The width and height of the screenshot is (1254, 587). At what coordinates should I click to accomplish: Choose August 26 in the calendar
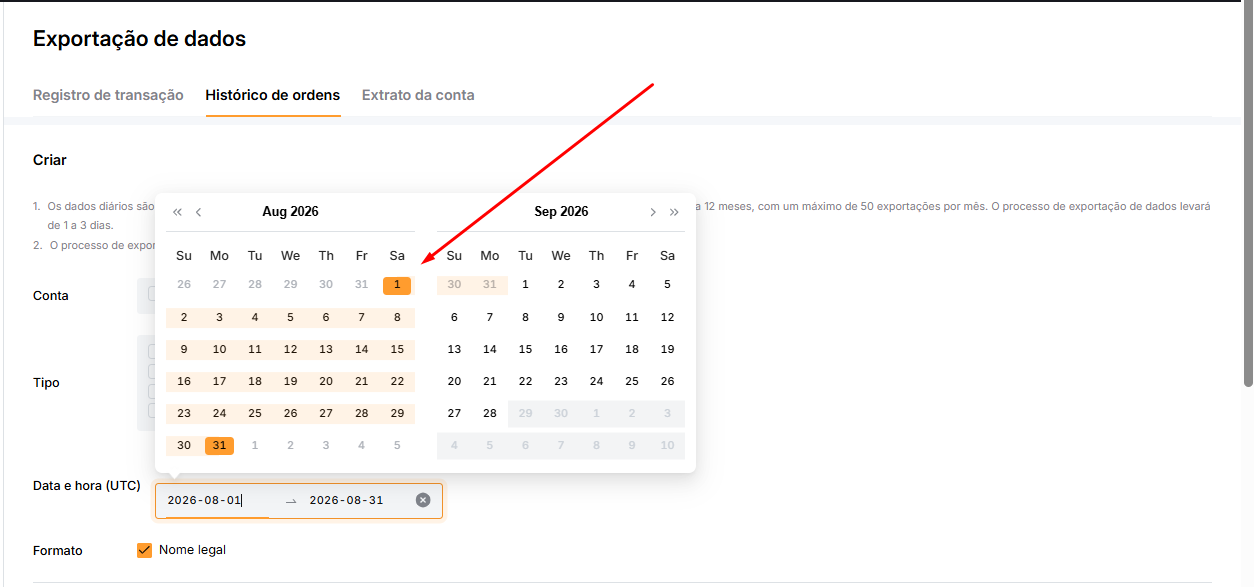click(x=290, y=414)
